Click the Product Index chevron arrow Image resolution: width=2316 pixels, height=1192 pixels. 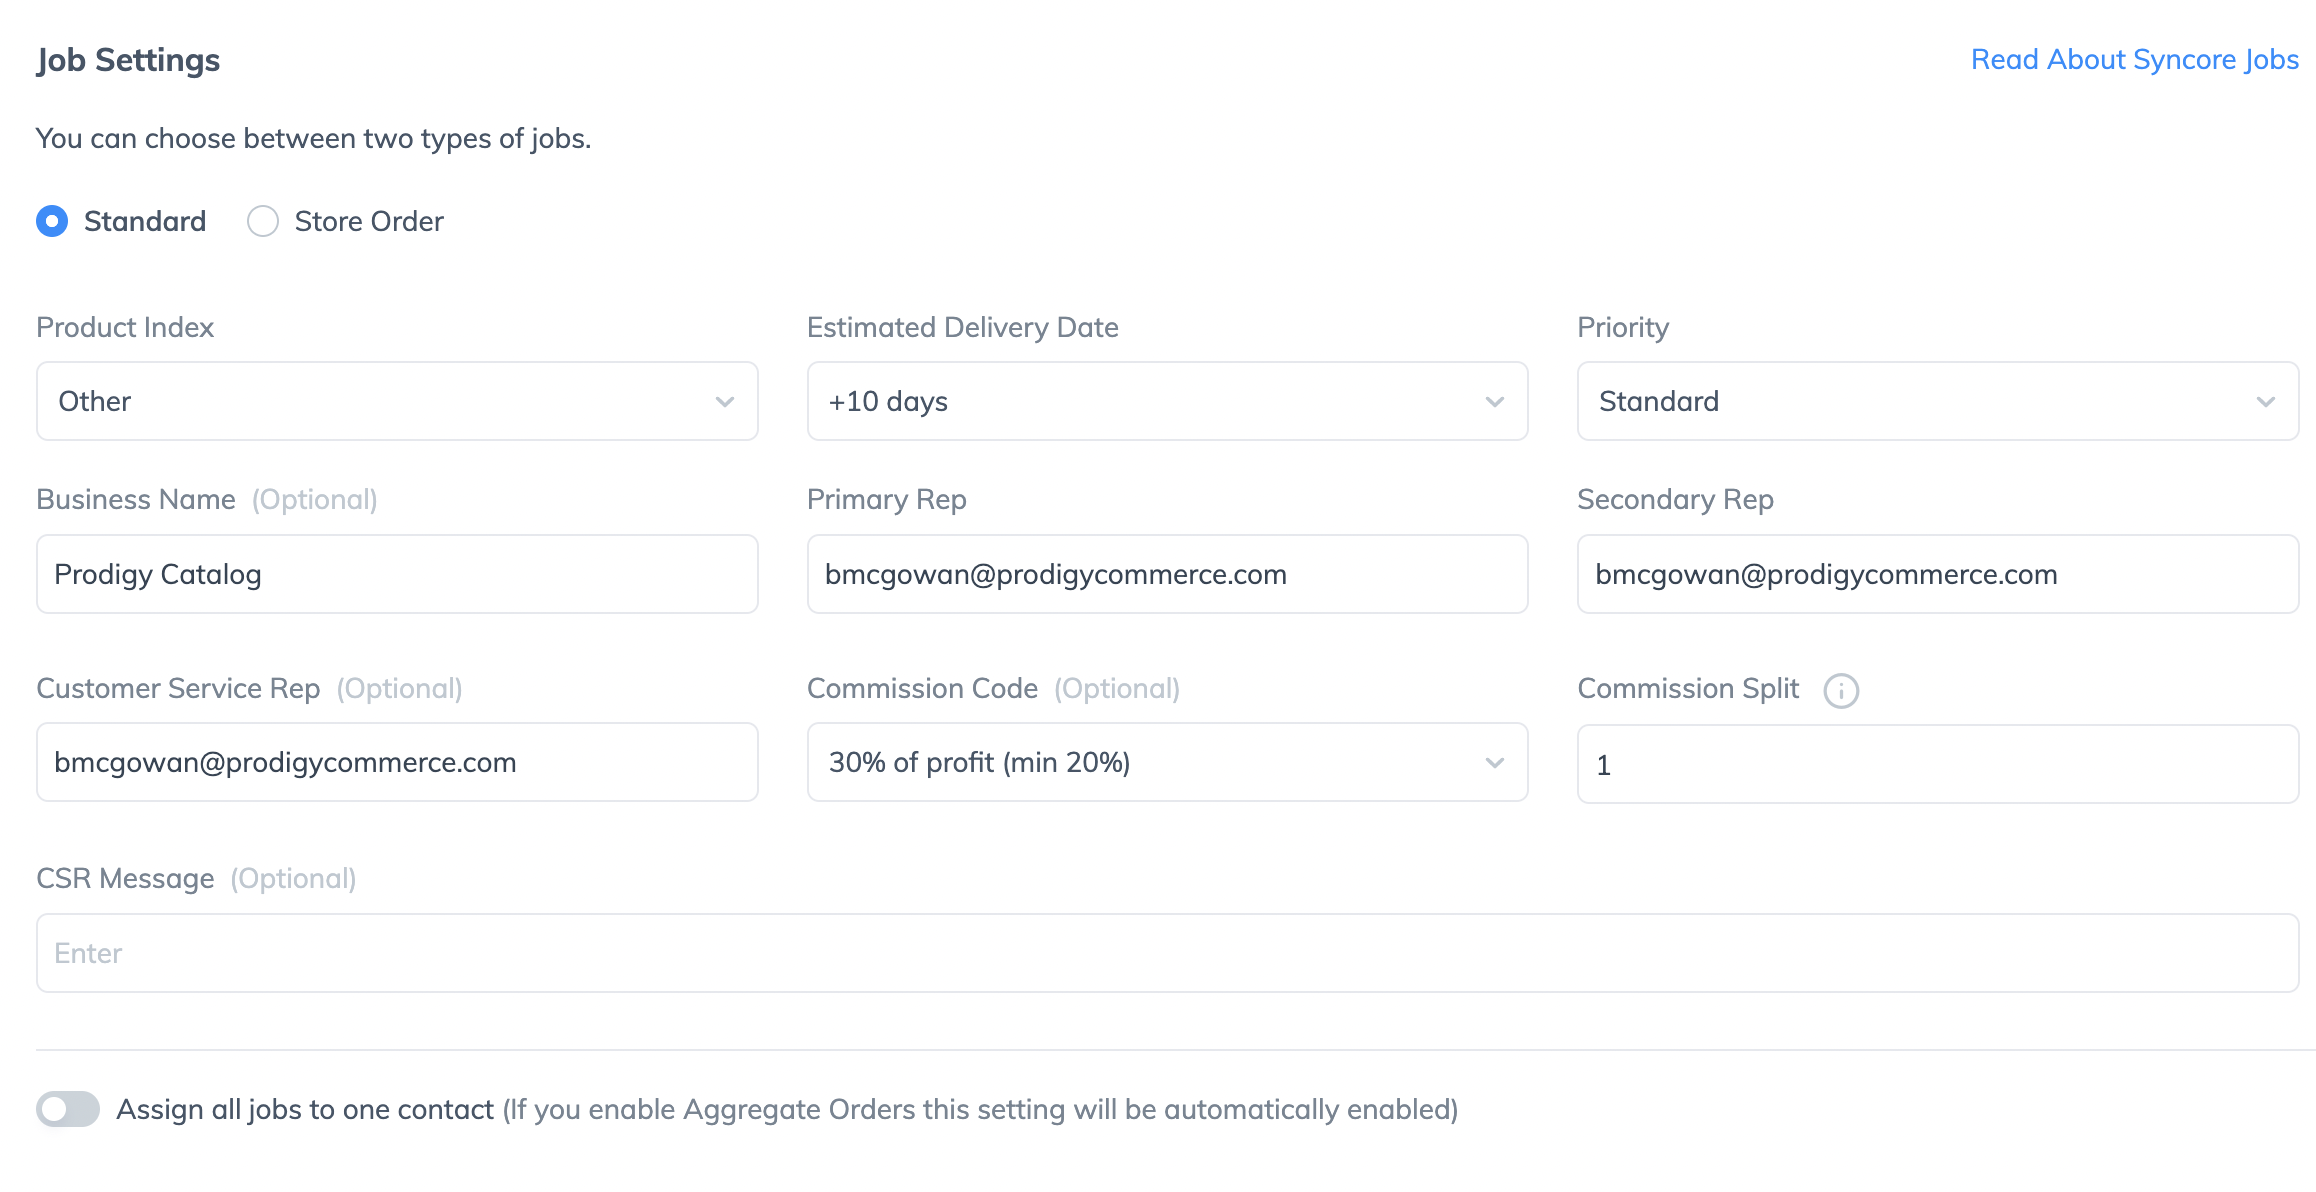725,402
